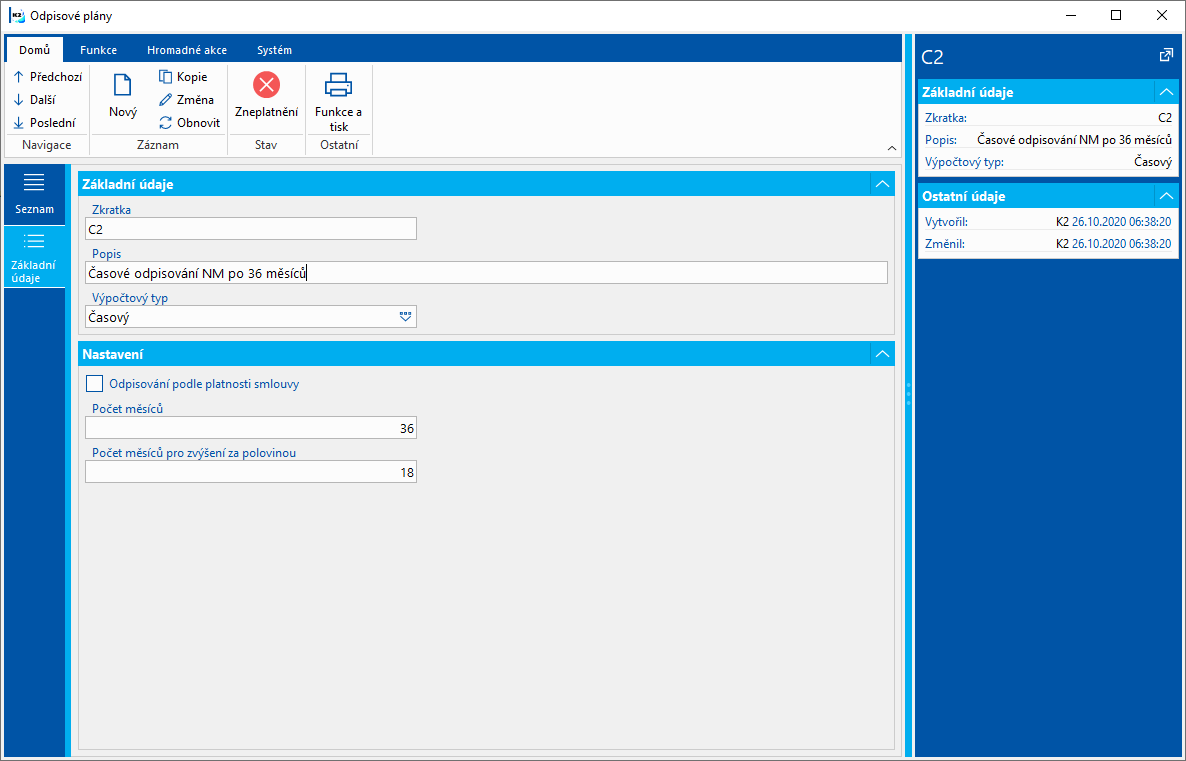
Task: Open Funkce a tisk printer menu
Action: click(x=338, y=102)
